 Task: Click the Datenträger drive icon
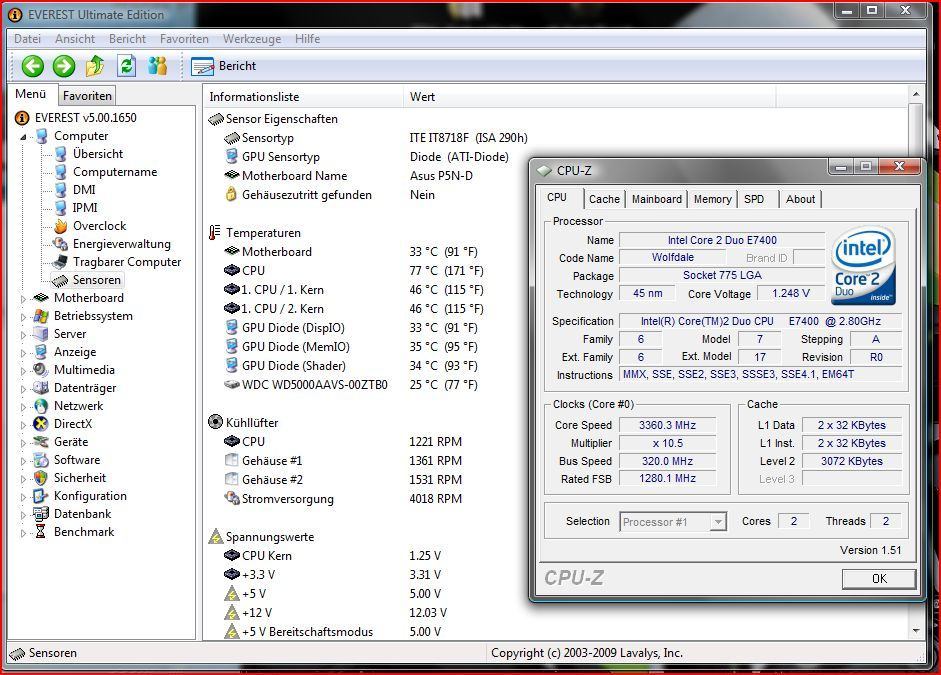(40, 388)
